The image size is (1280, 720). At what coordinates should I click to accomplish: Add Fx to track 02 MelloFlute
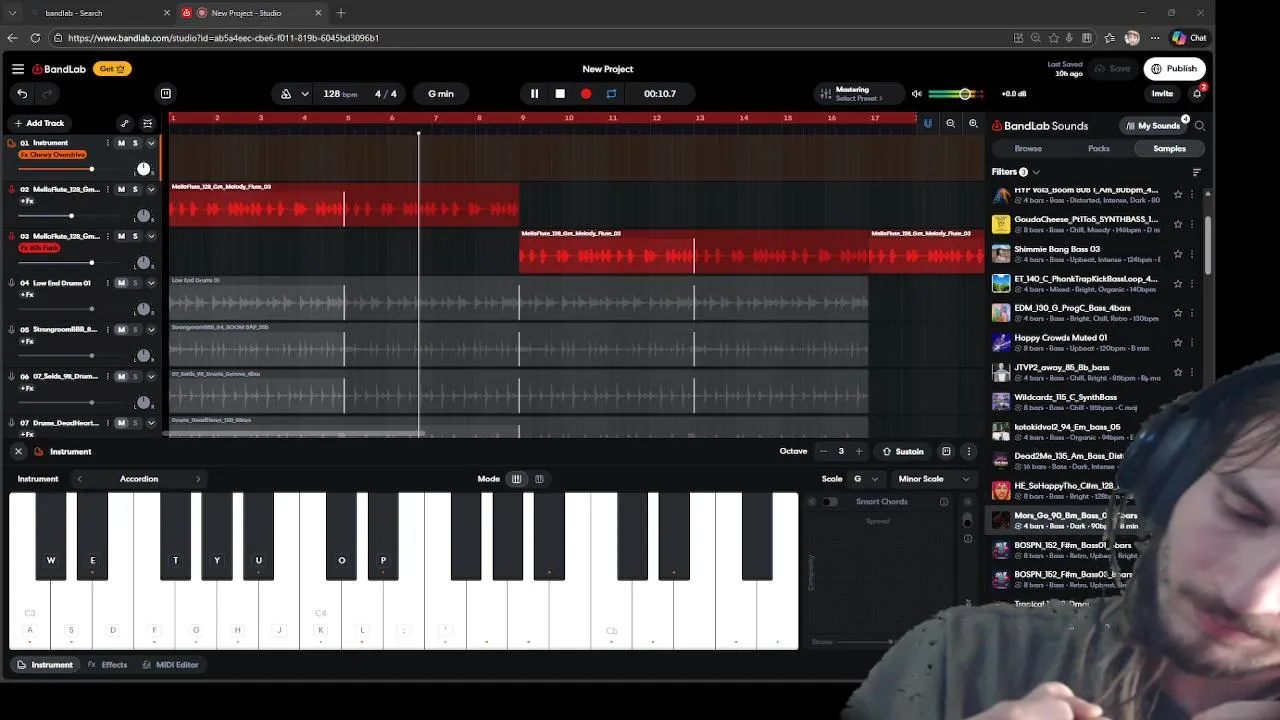(27, 201)
